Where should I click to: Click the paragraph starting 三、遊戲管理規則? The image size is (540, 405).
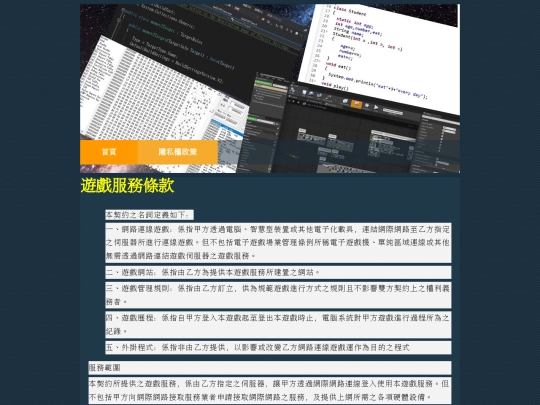click(278, 295)
